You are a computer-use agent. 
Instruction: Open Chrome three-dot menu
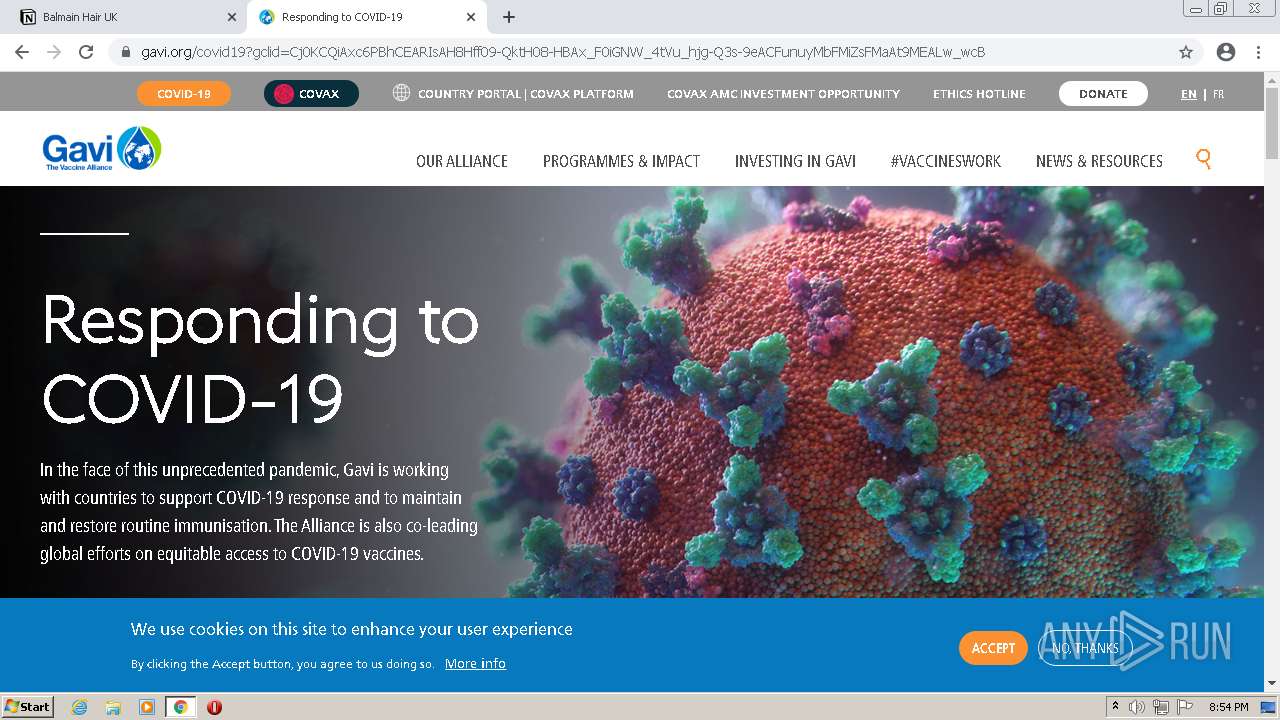click(x=1258, y=52)
